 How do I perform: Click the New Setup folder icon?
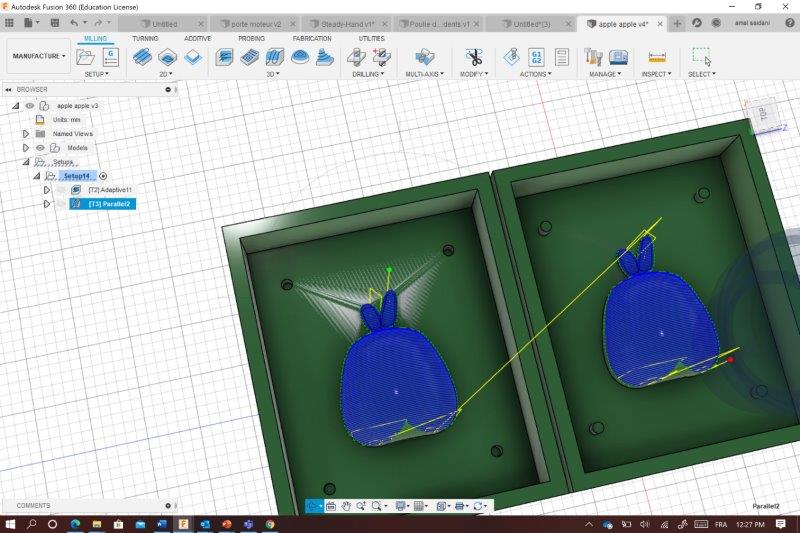click(x=85, y=57)
